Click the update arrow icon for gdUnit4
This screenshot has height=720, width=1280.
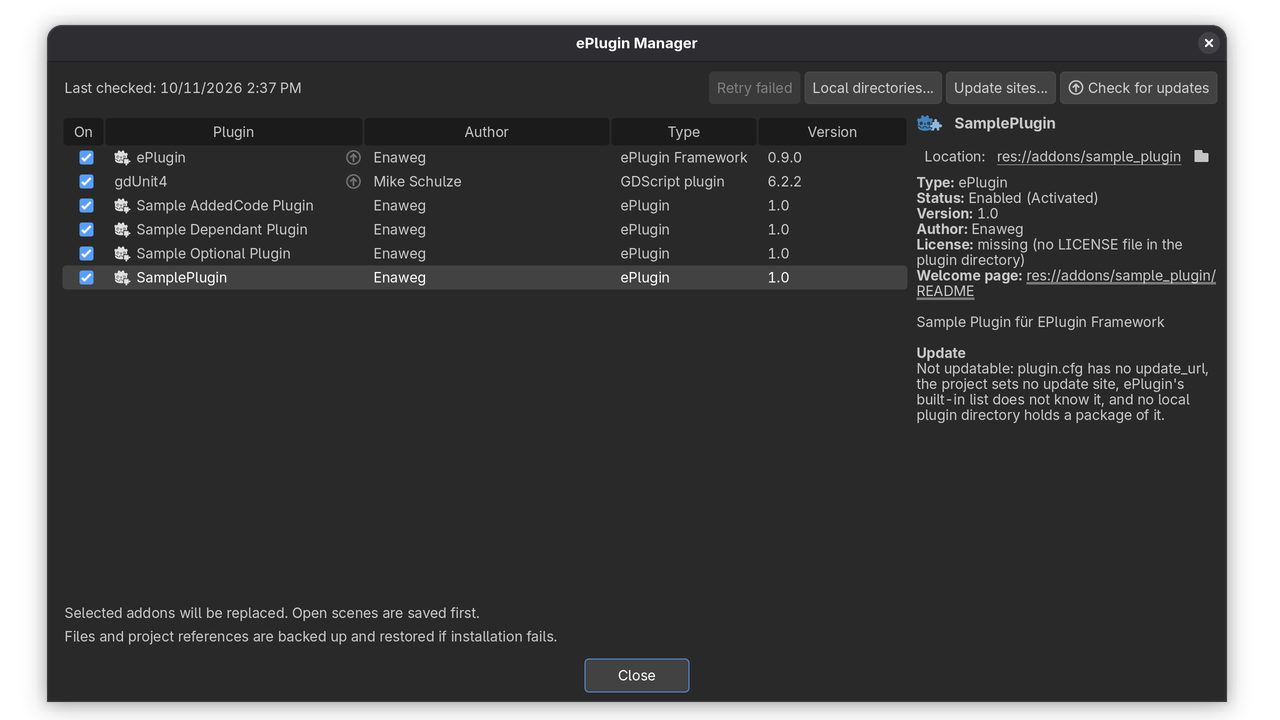tap(353, 182)
